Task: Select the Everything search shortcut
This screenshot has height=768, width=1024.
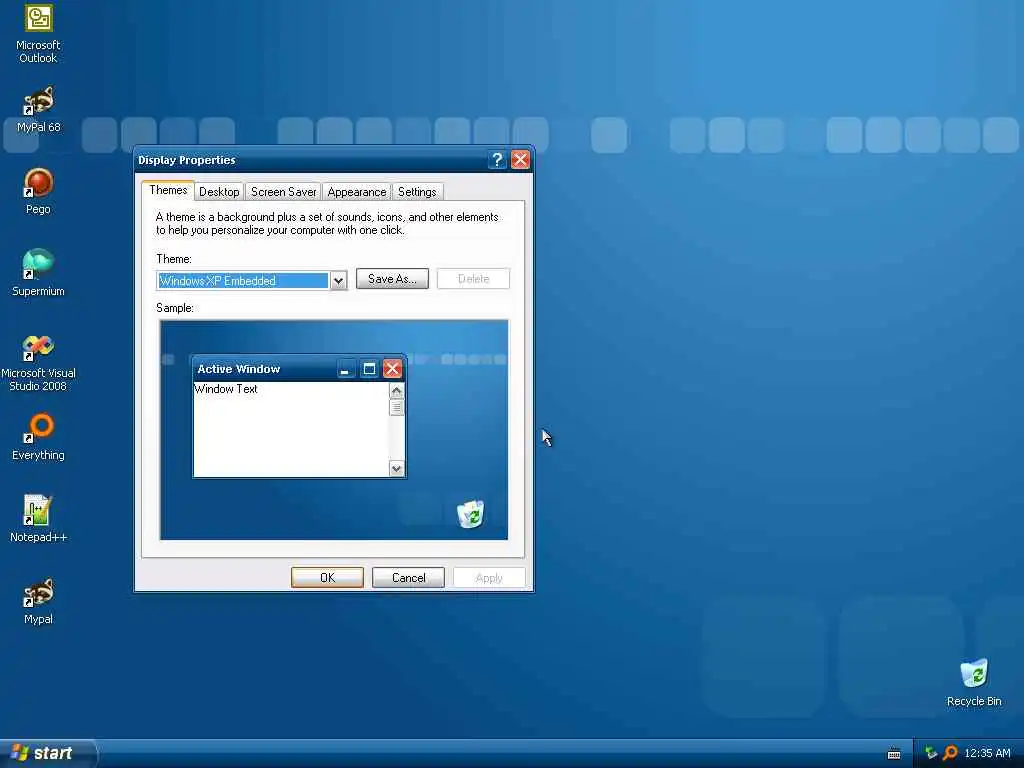Action: coord(39,437)
